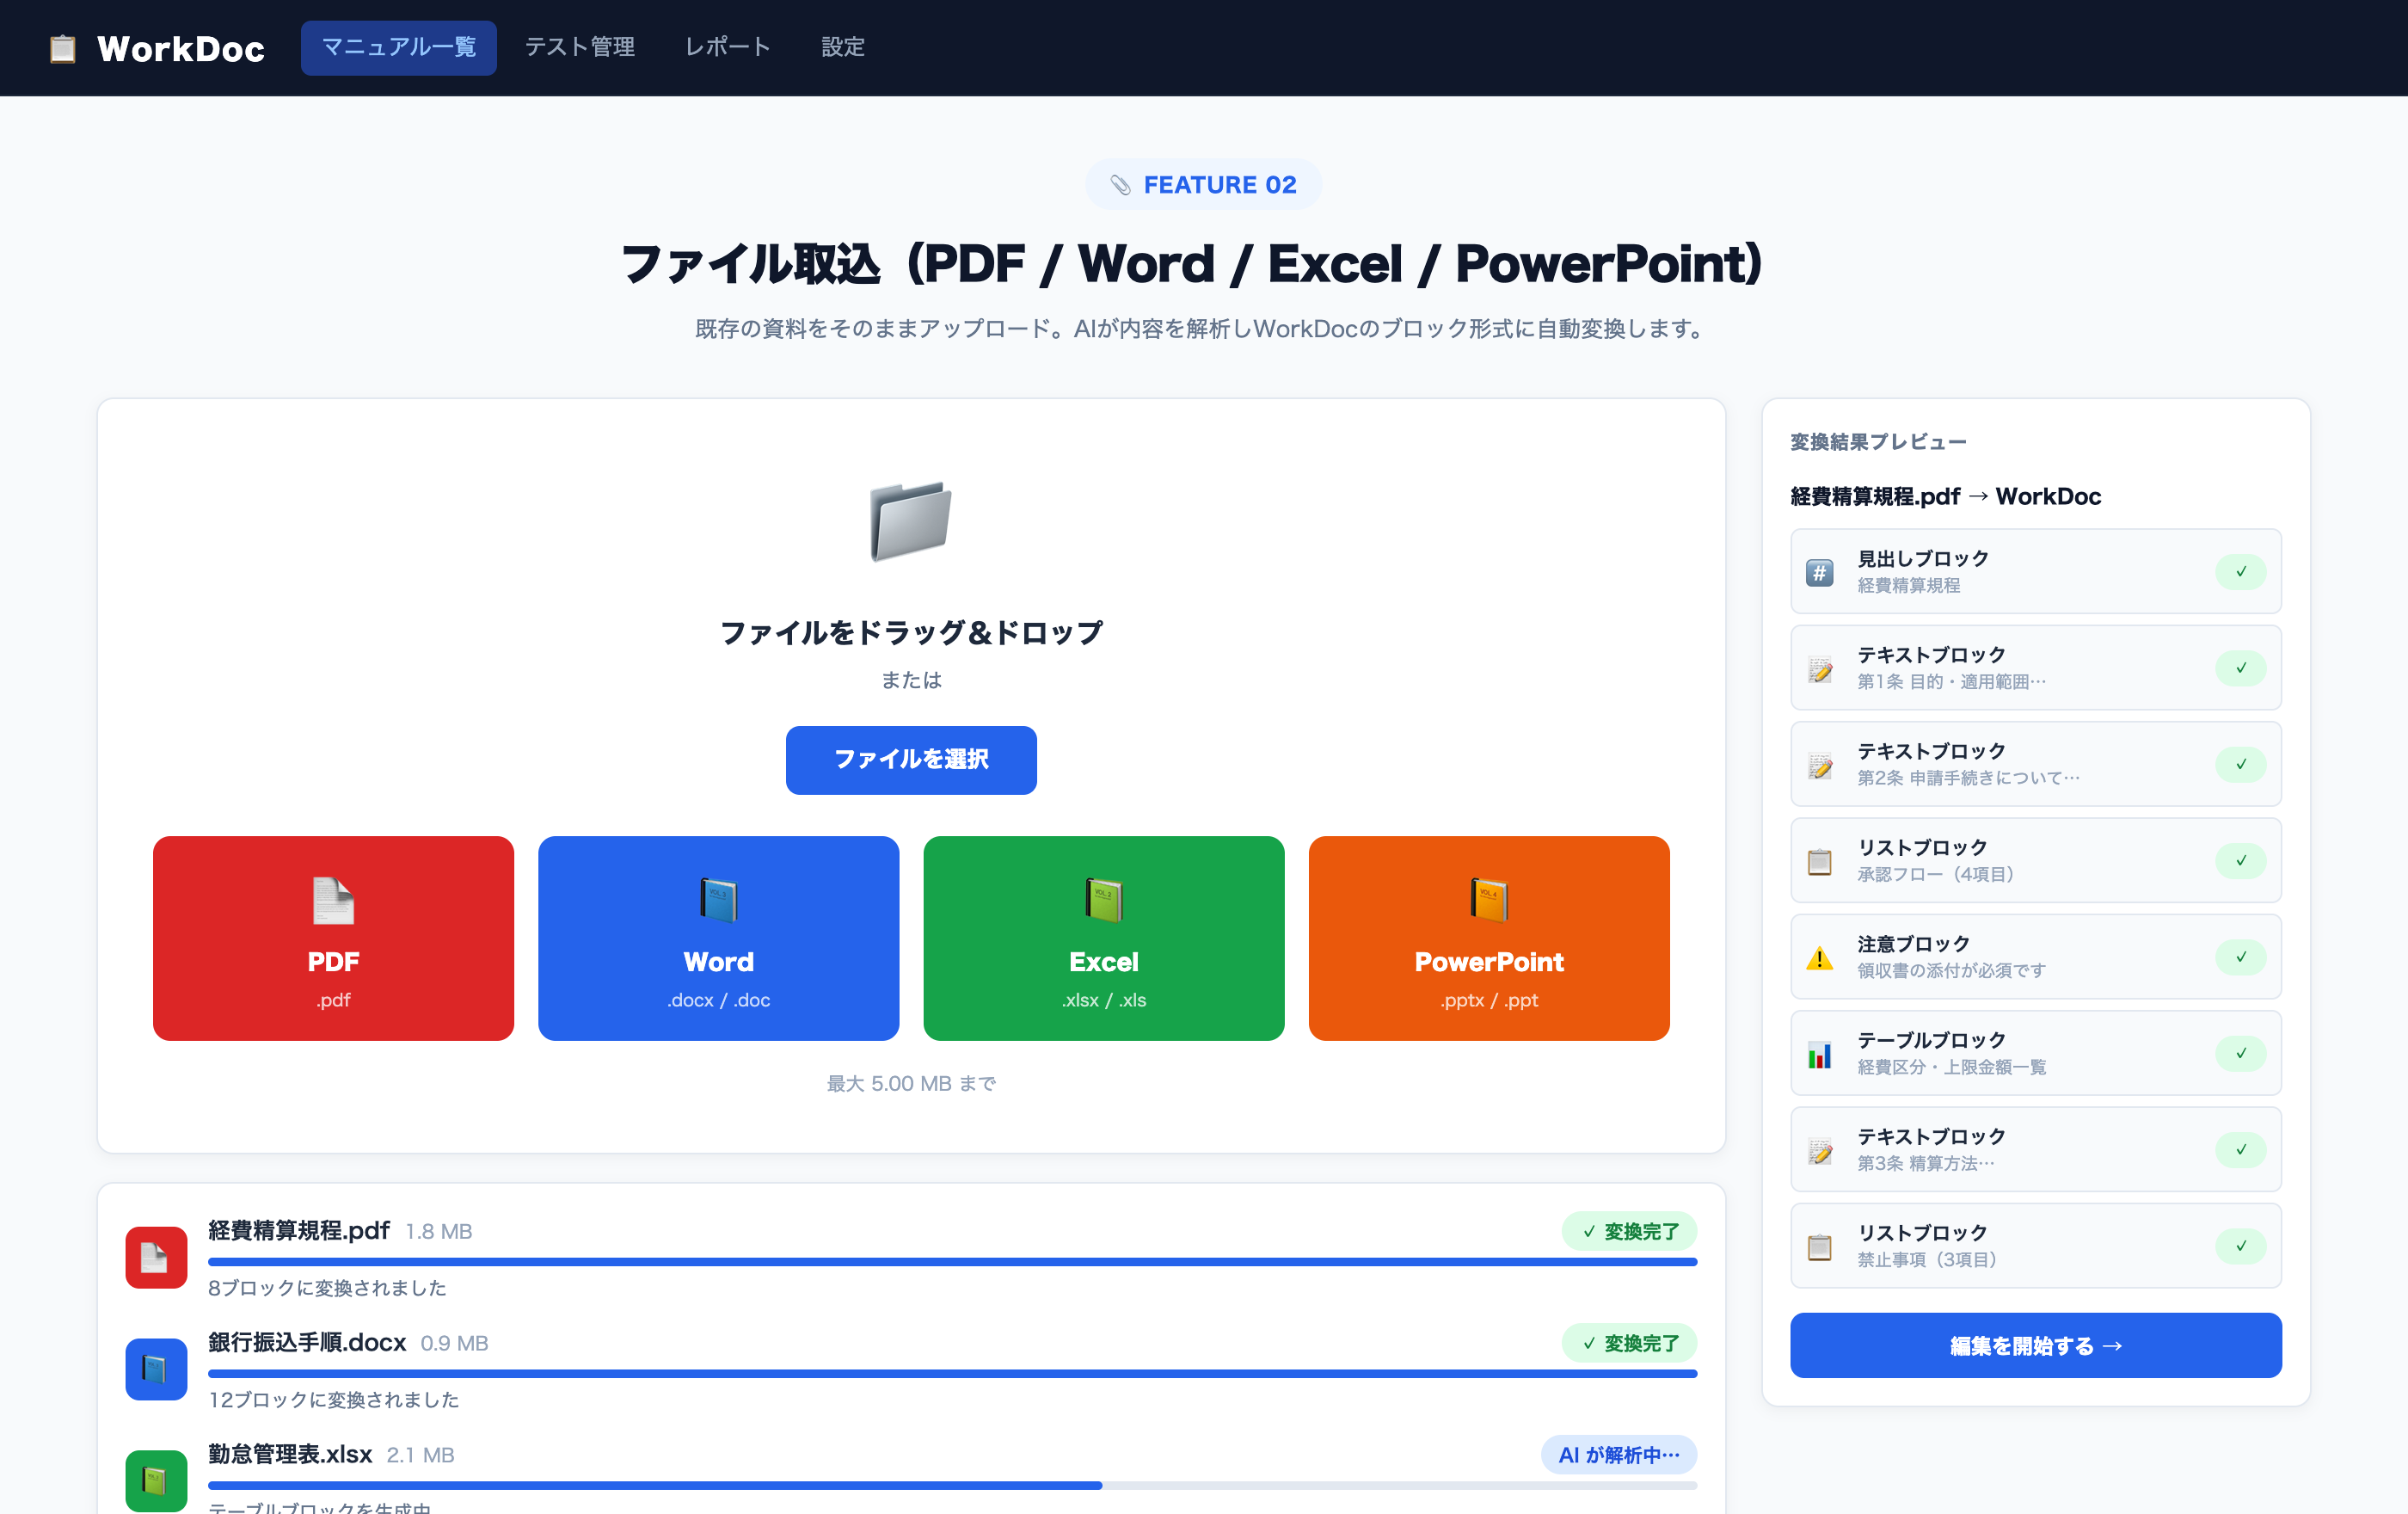Click the check badge on 見出しブロック
This screenshot has height=1514, width=2408.
point(2241,572)
